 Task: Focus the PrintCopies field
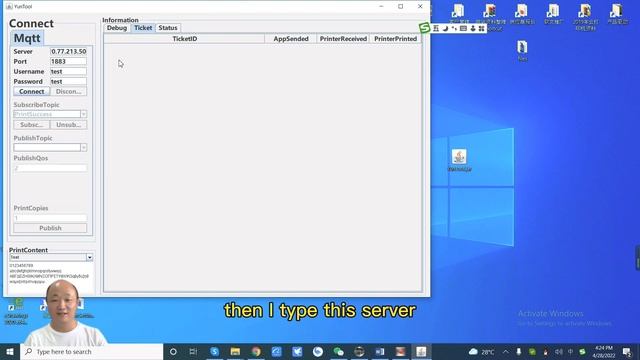pyautogui.click(x=50, y=218)
